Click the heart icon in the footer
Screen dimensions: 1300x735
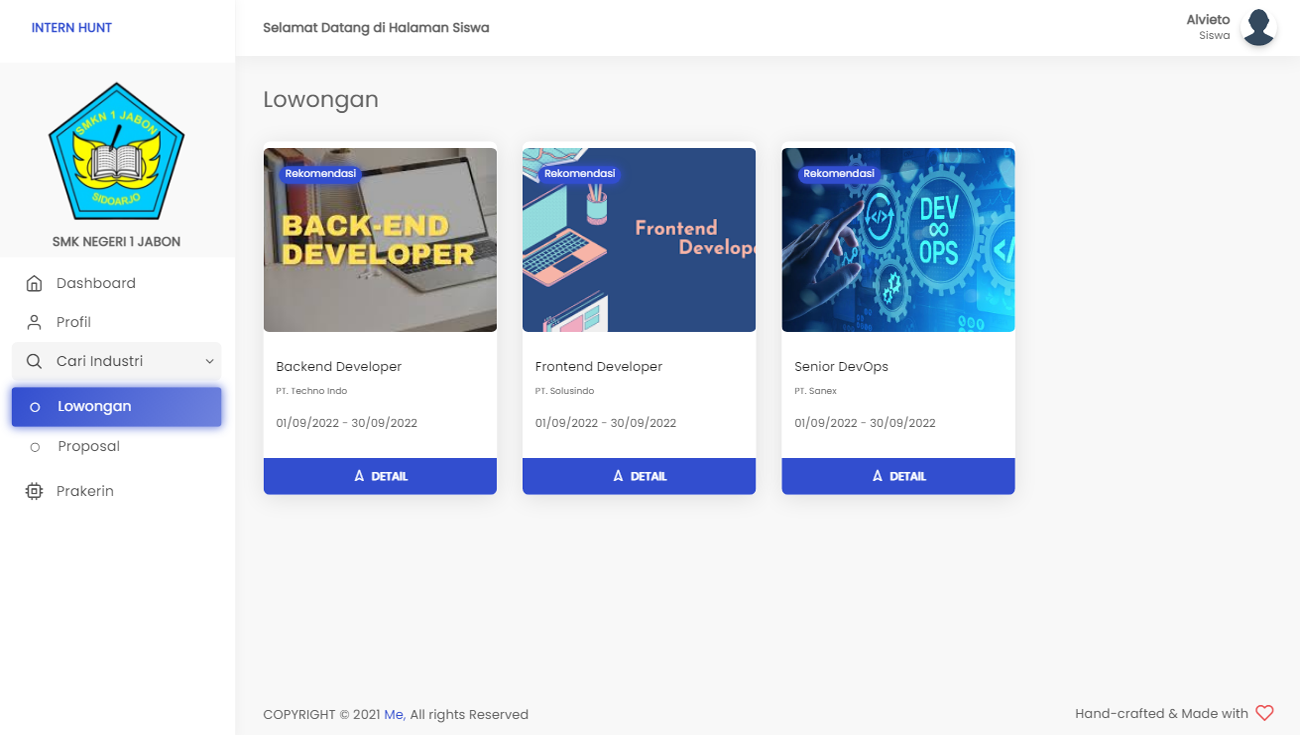pyautogui.click(x=1264, y=712)
